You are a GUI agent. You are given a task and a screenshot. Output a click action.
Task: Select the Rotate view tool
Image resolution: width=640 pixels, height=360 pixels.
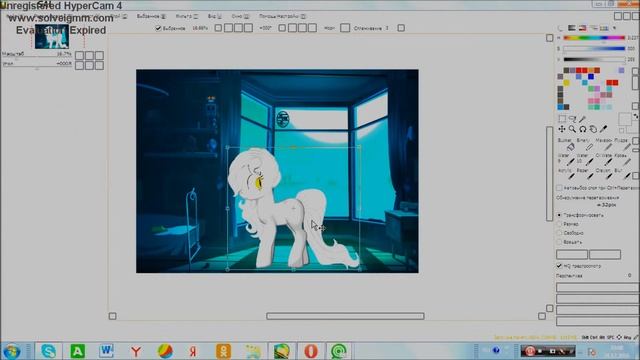(x=582, y=129)
